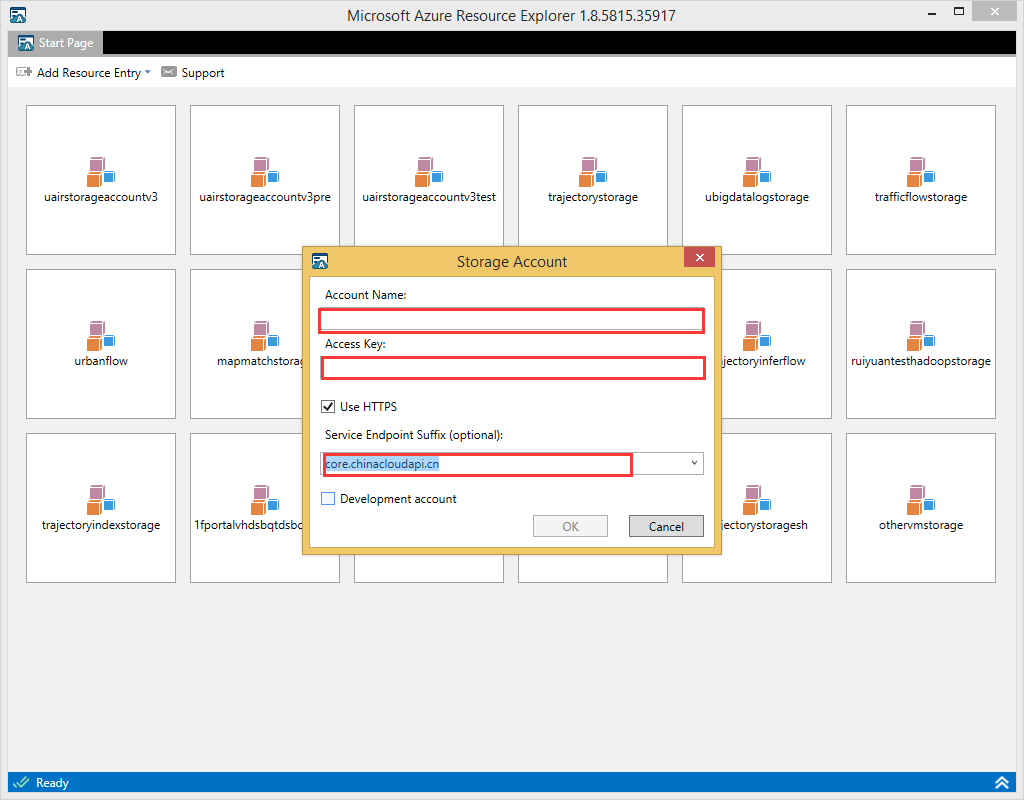This screenshot has width=1024, height=800.
Task: Click into the Access Key field
Action: pos(512,369)
